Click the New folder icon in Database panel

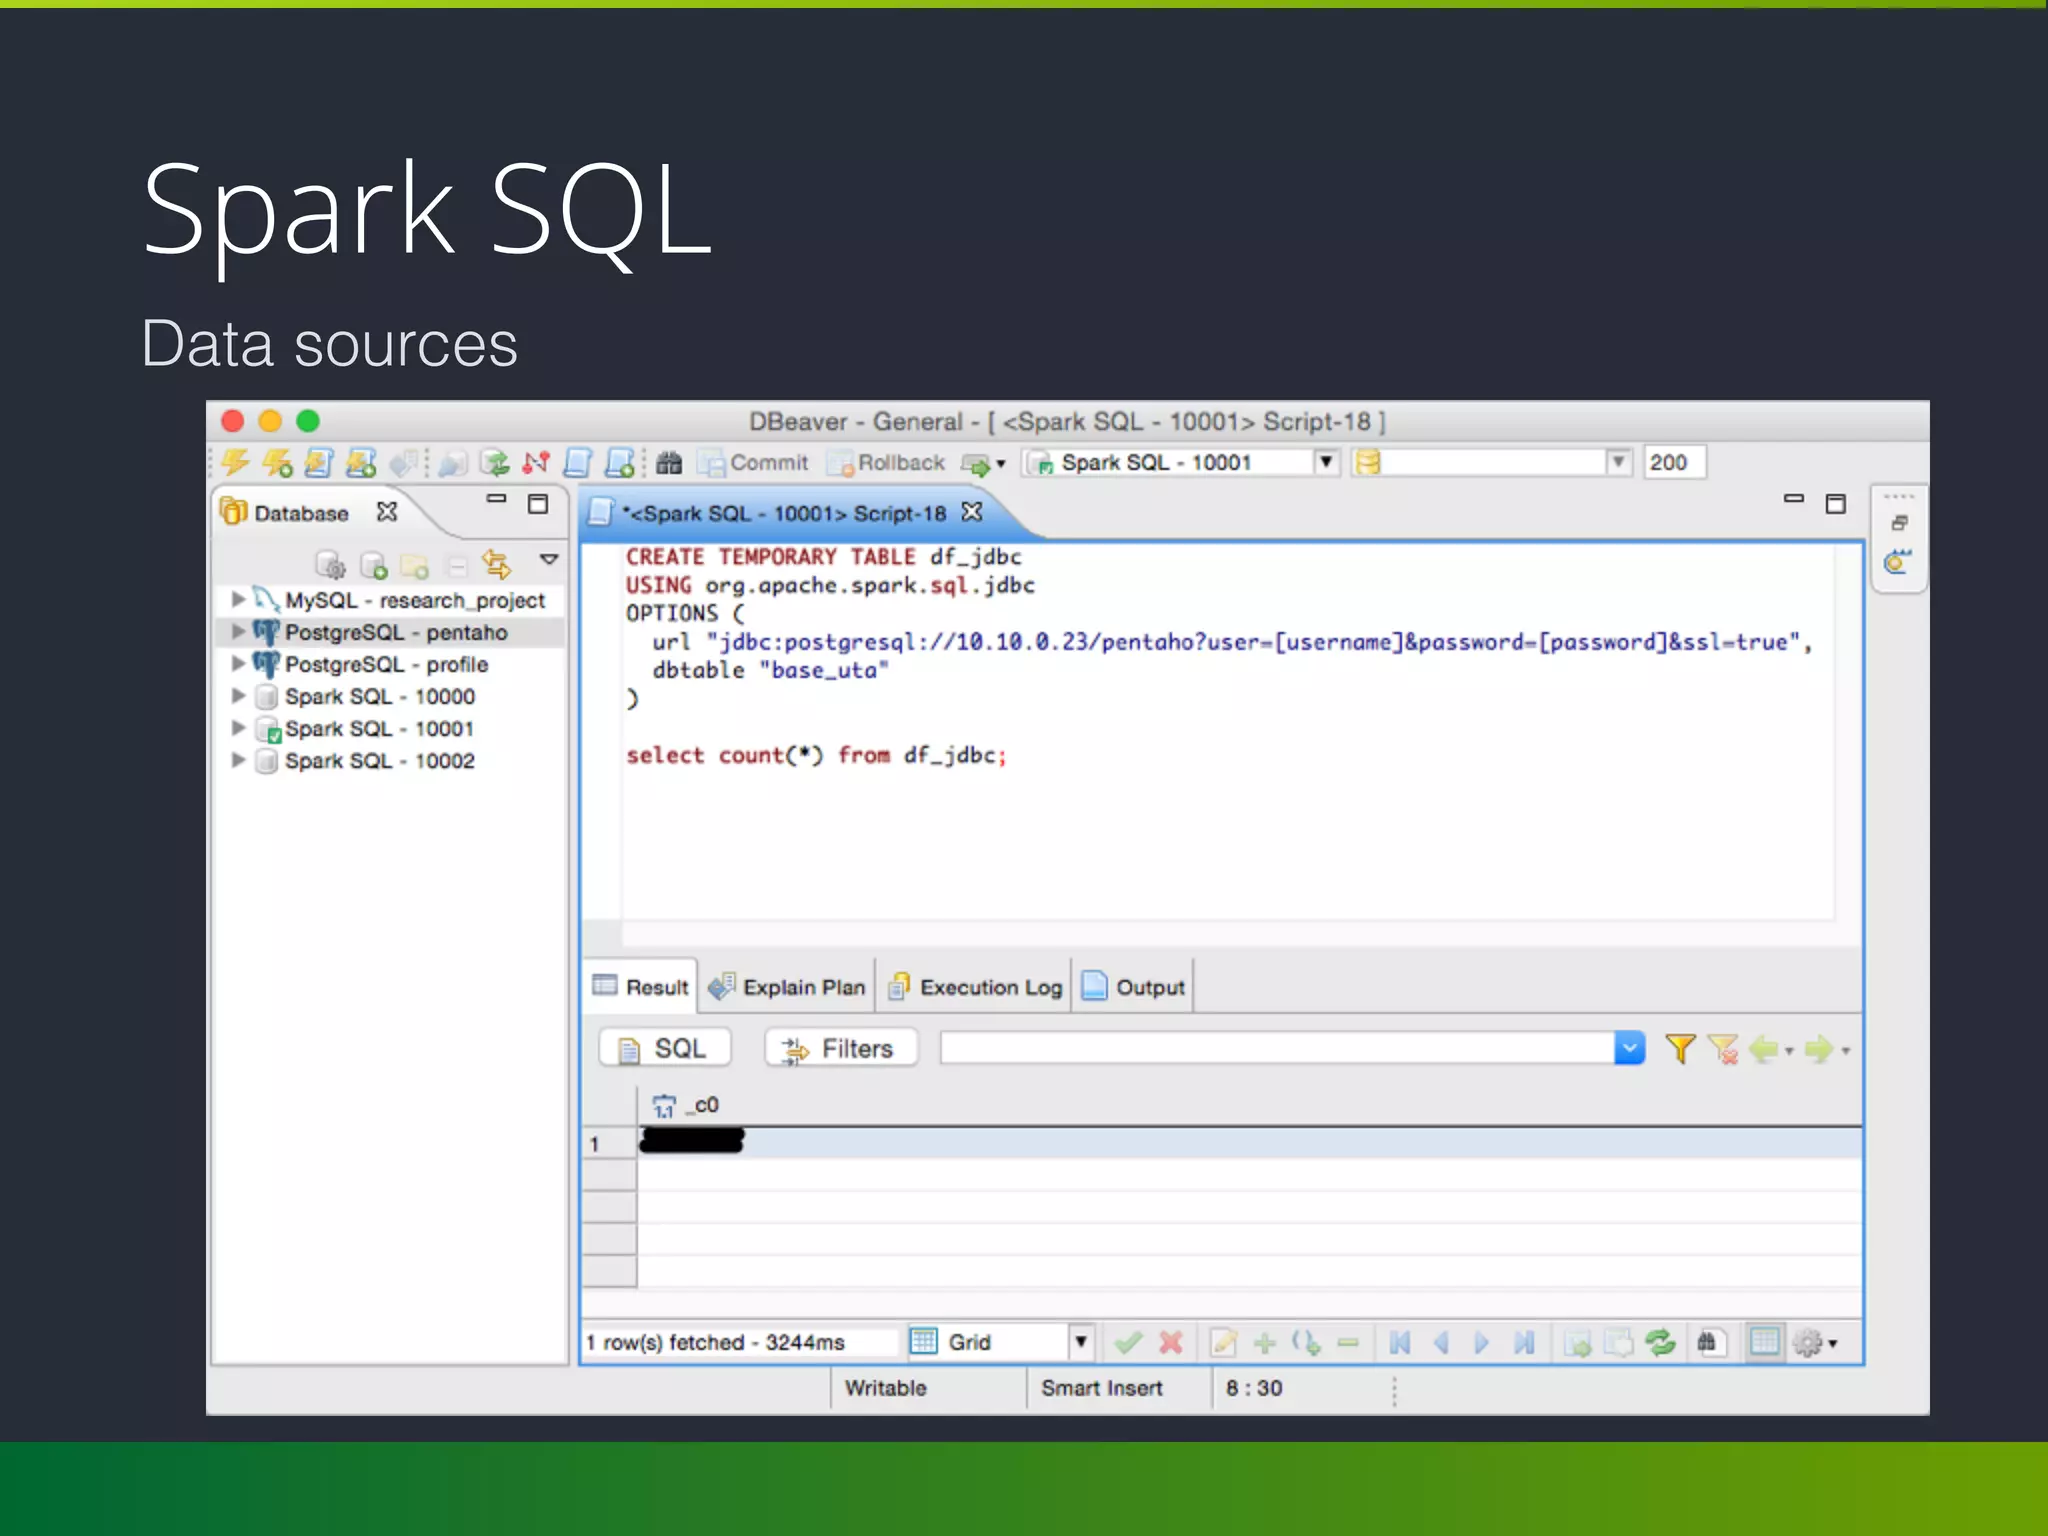pos(414,565)
